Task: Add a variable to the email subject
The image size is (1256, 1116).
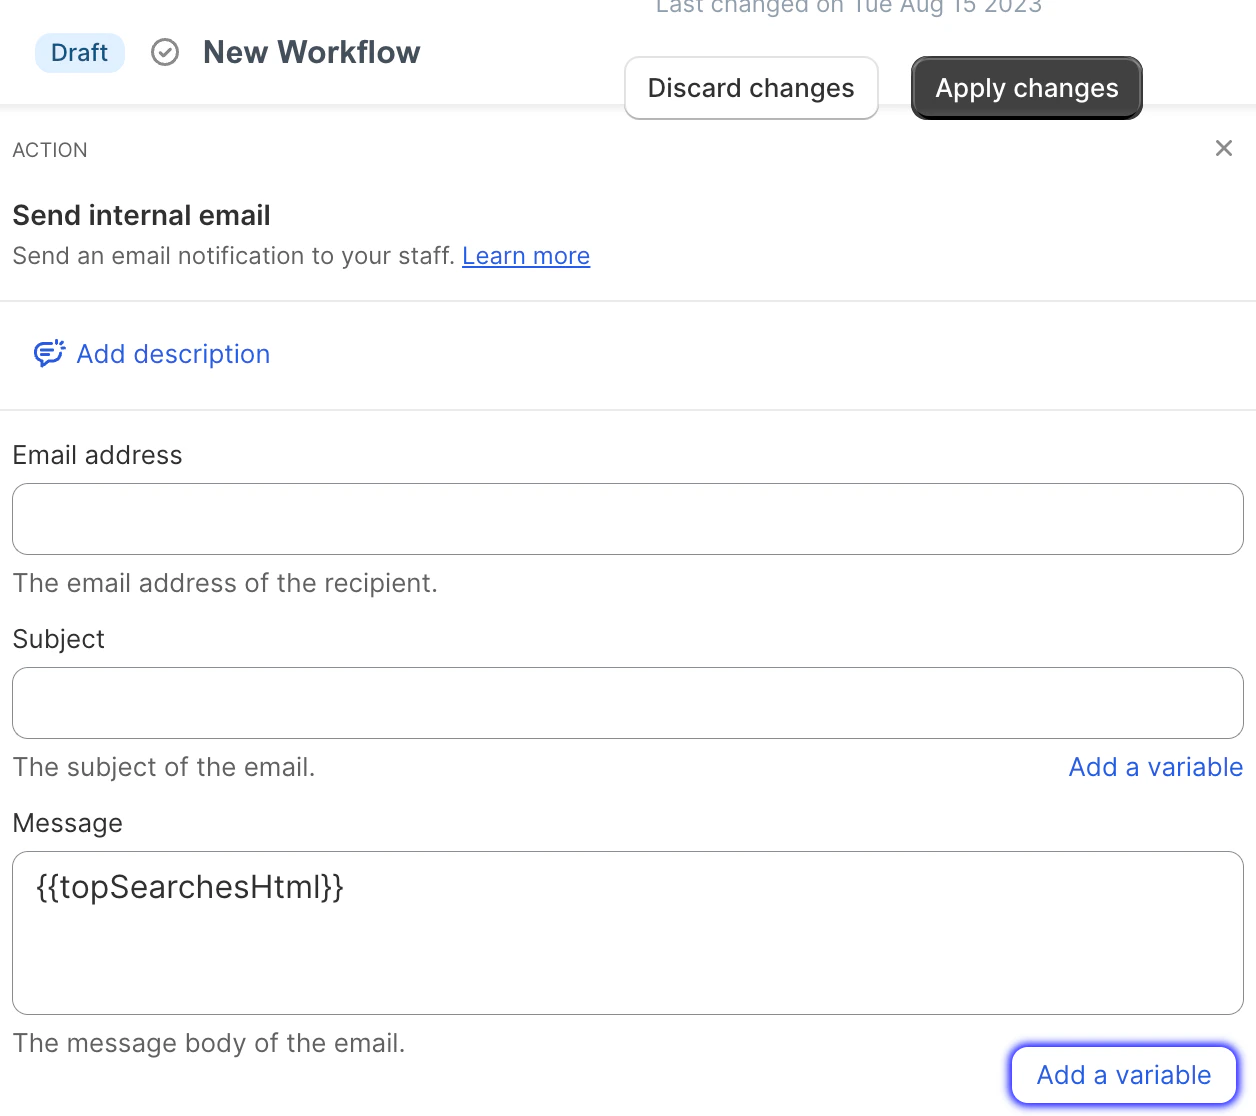Action: point(1156,767)
